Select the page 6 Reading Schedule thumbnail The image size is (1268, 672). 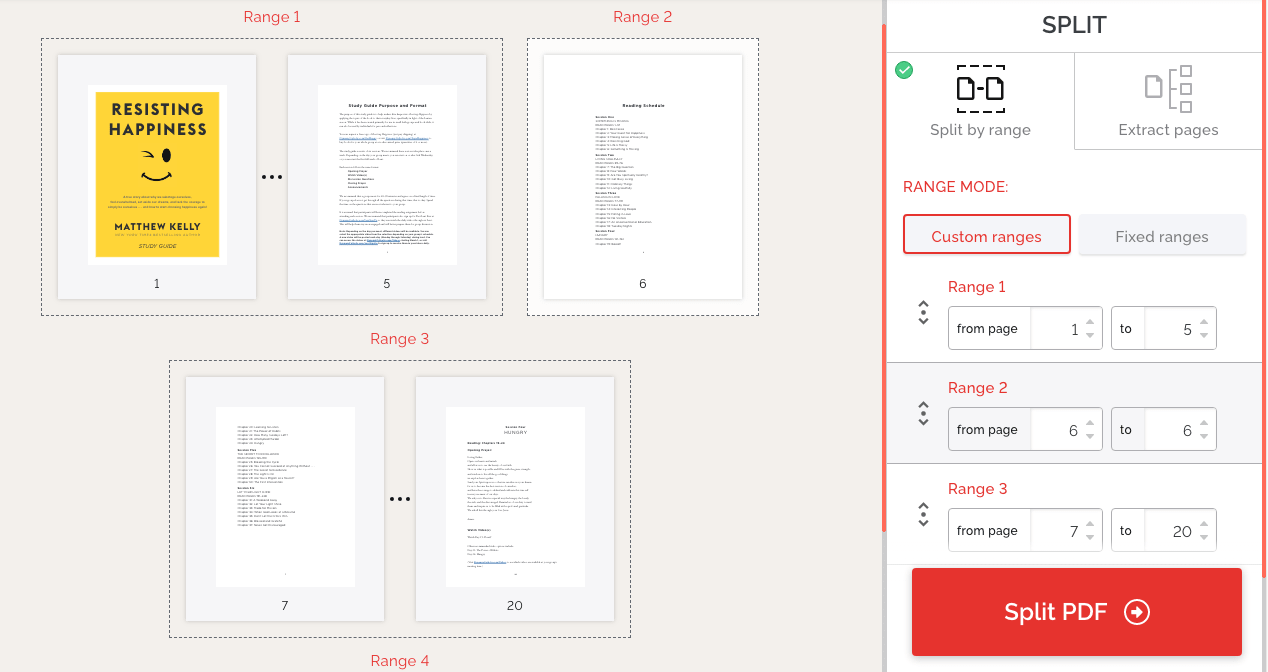642,176
